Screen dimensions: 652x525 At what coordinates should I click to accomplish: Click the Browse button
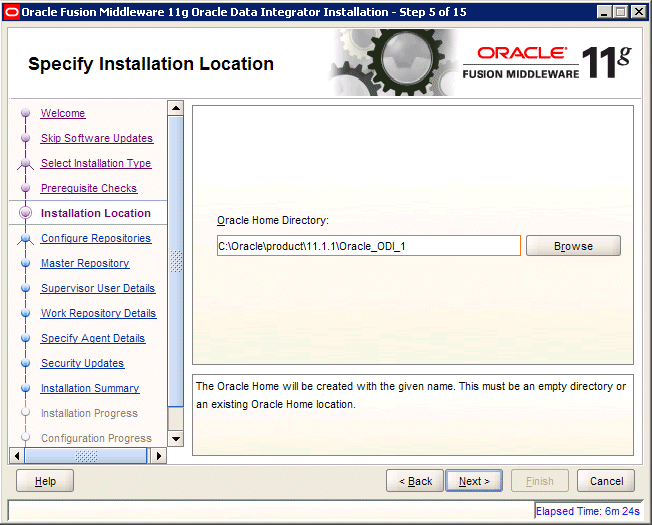click(573, 246)
